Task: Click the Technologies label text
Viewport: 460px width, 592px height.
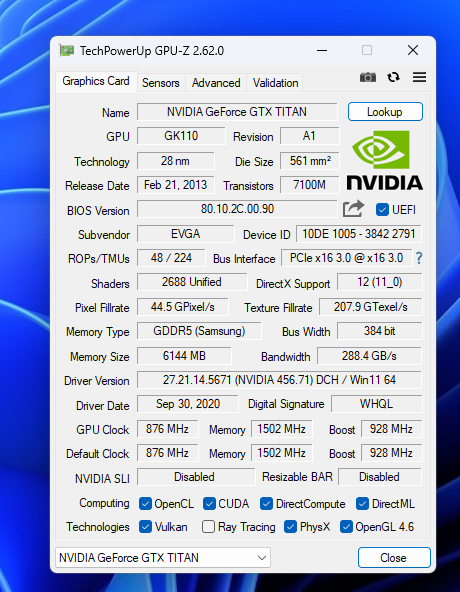Action: pos(98,527)
